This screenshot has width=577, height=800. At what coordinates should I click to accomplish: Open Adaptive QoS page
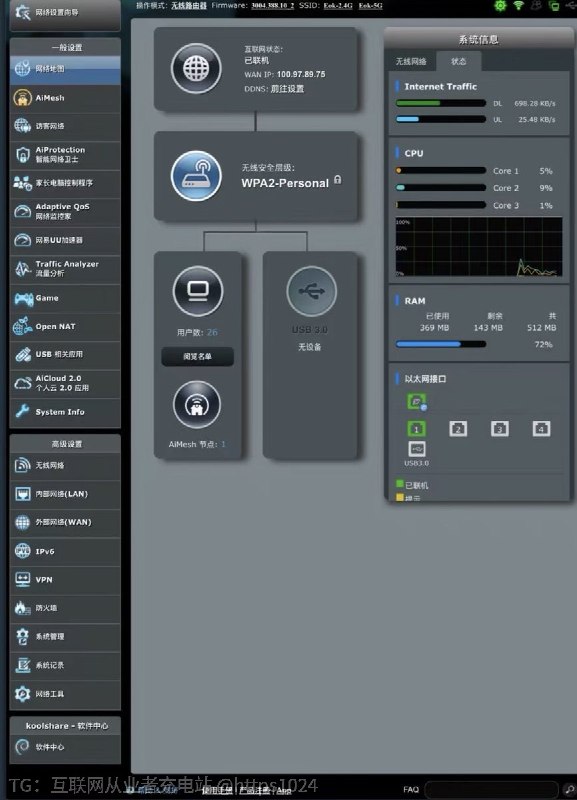coord(65,211)
